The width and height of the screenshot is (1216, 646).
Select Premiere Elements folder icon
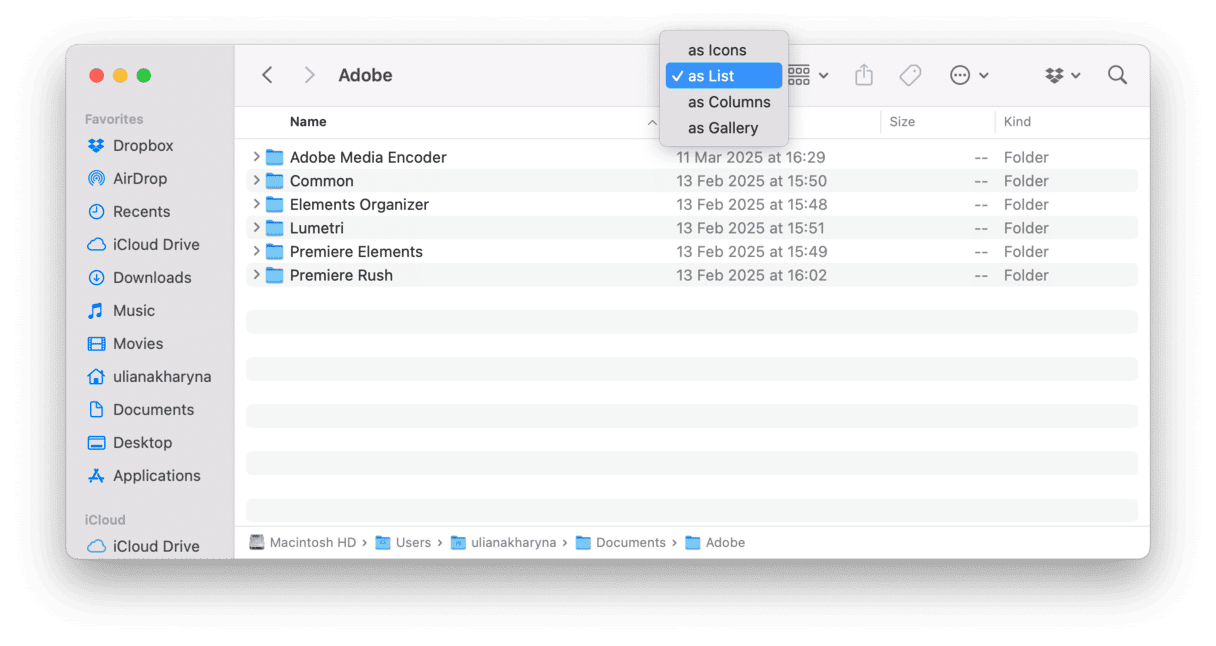[275, 251]
